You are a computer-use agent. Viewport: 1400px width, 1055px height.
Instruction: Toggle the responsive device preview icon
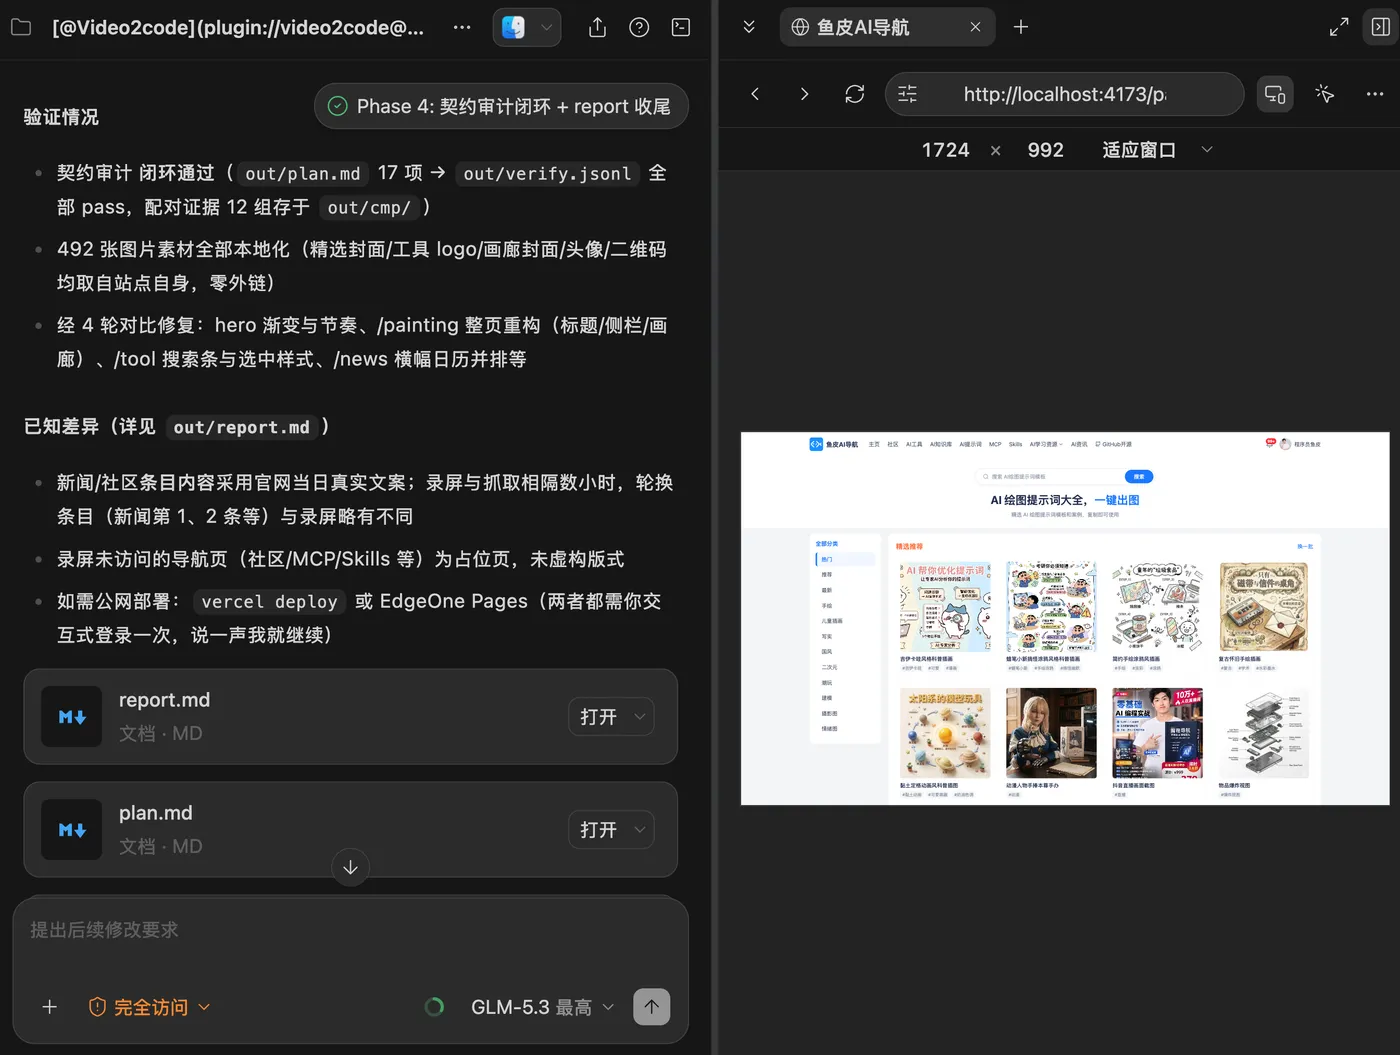point(1275,94)
